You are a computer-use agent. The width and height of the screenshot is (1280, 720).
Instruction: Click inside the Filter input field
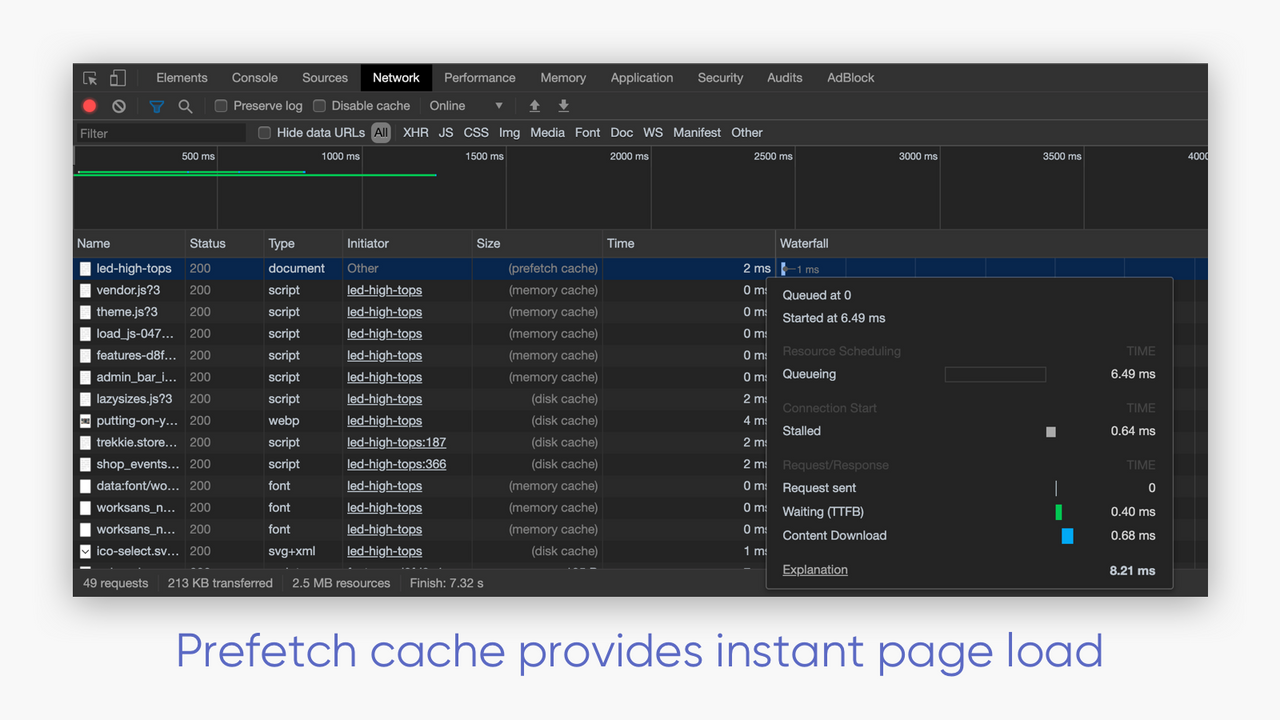(x=160, y=132)
